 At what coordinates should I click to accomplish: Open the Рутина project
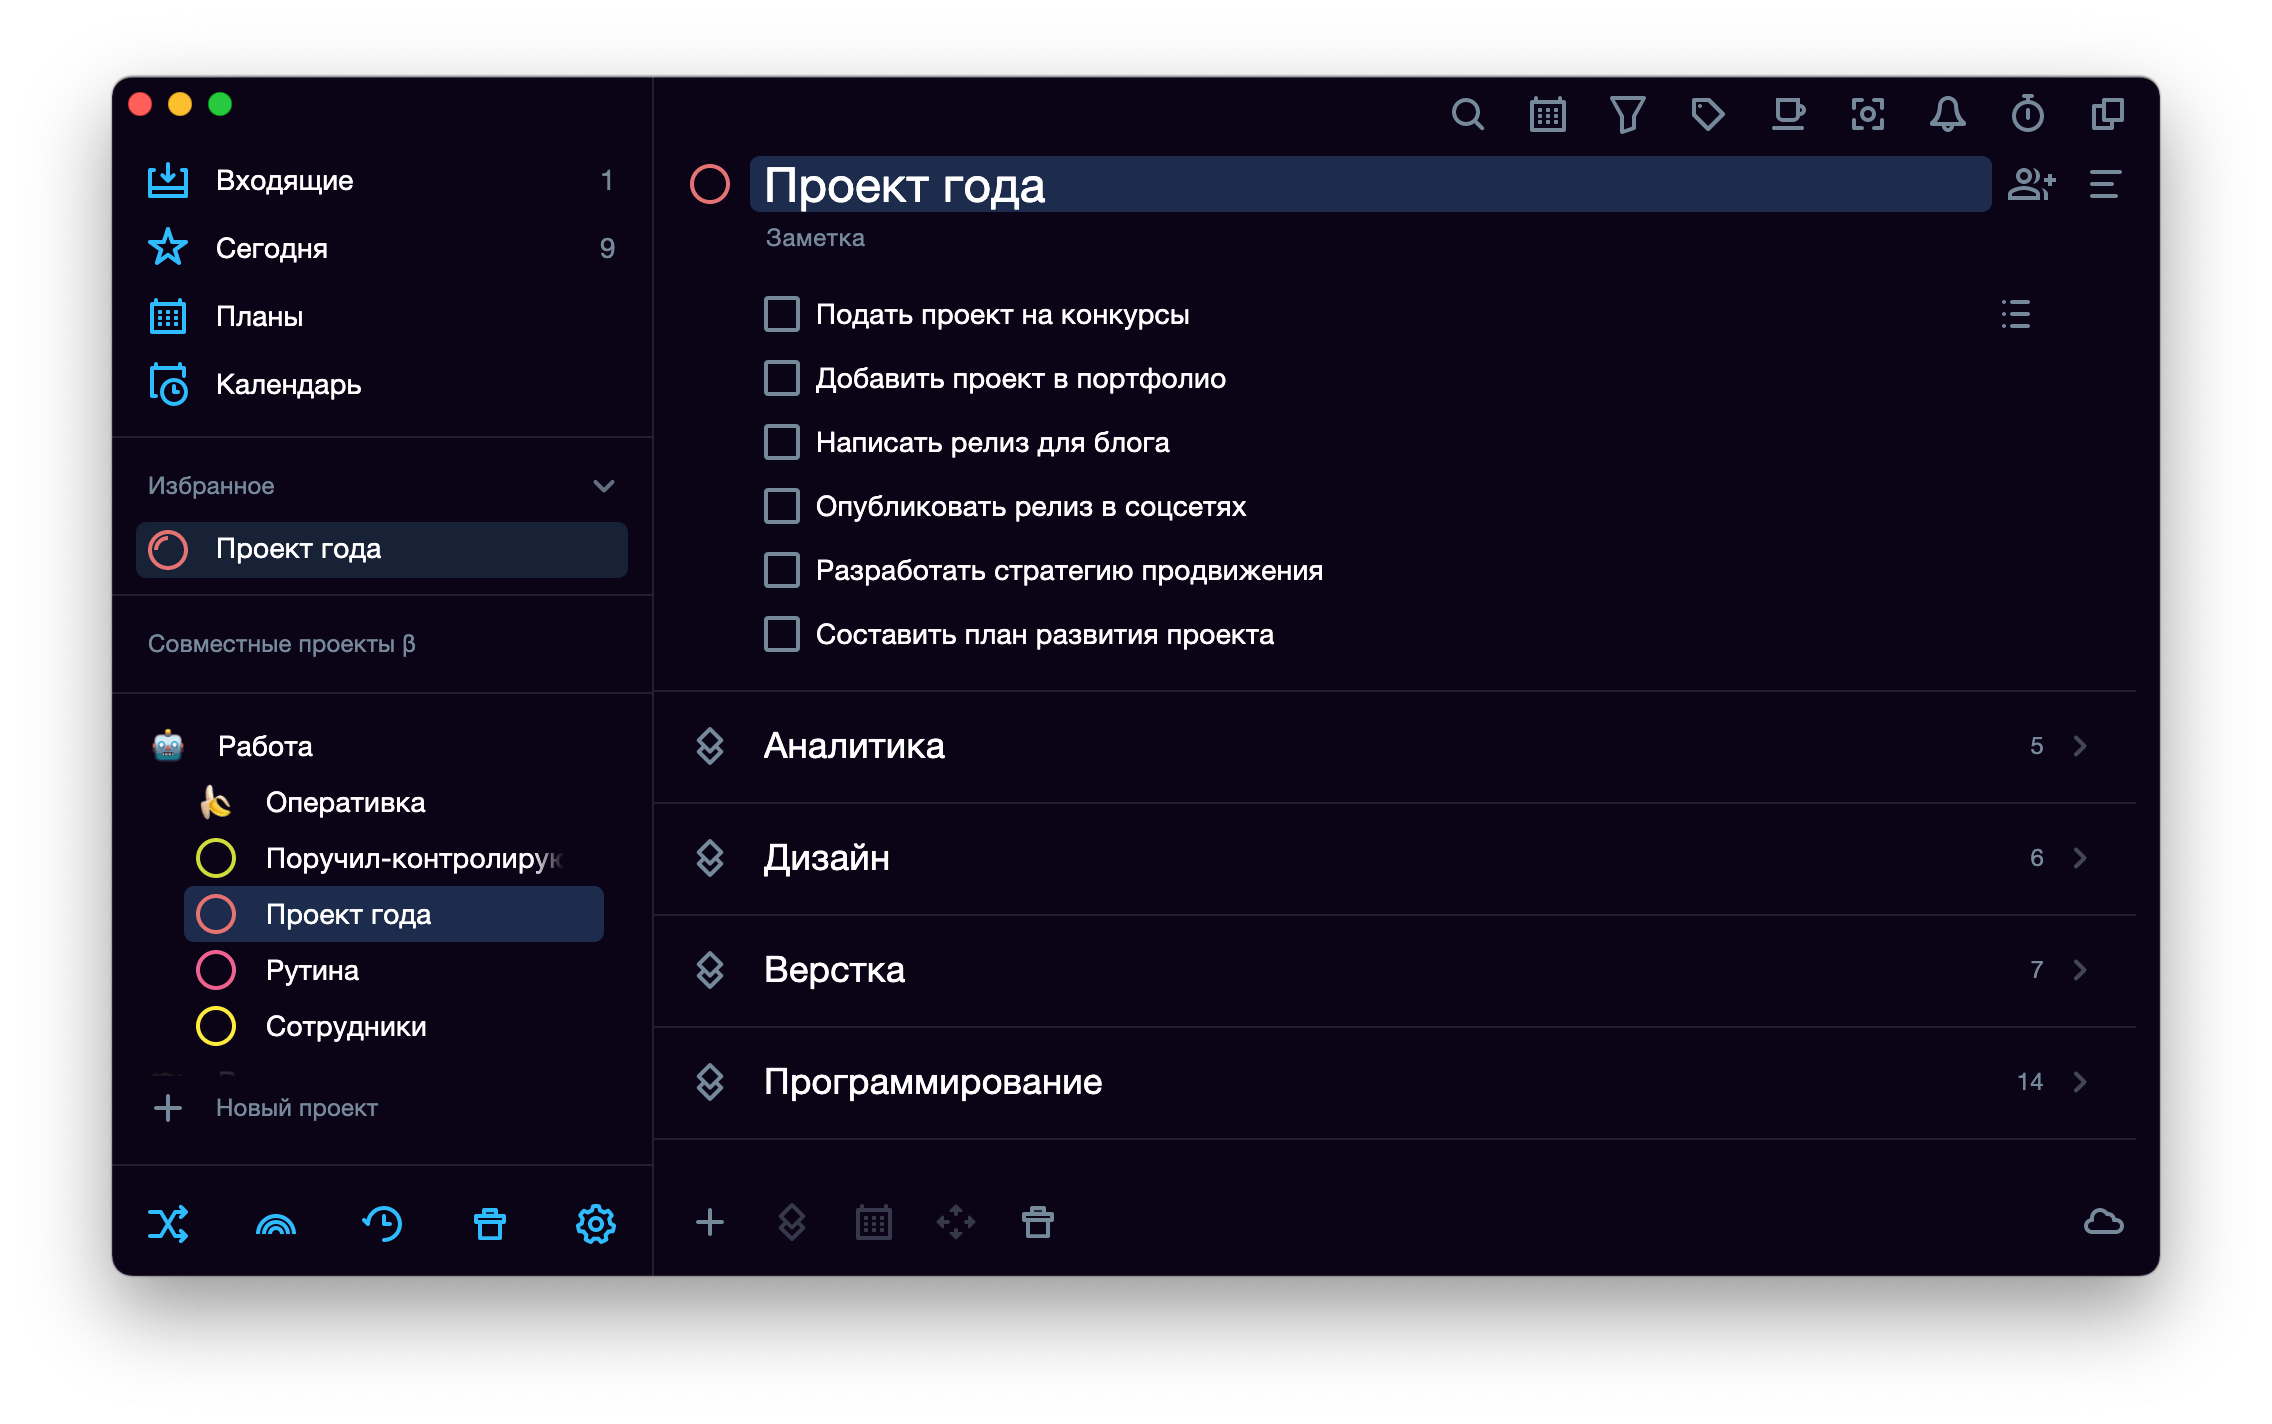[x=394, y=970]
